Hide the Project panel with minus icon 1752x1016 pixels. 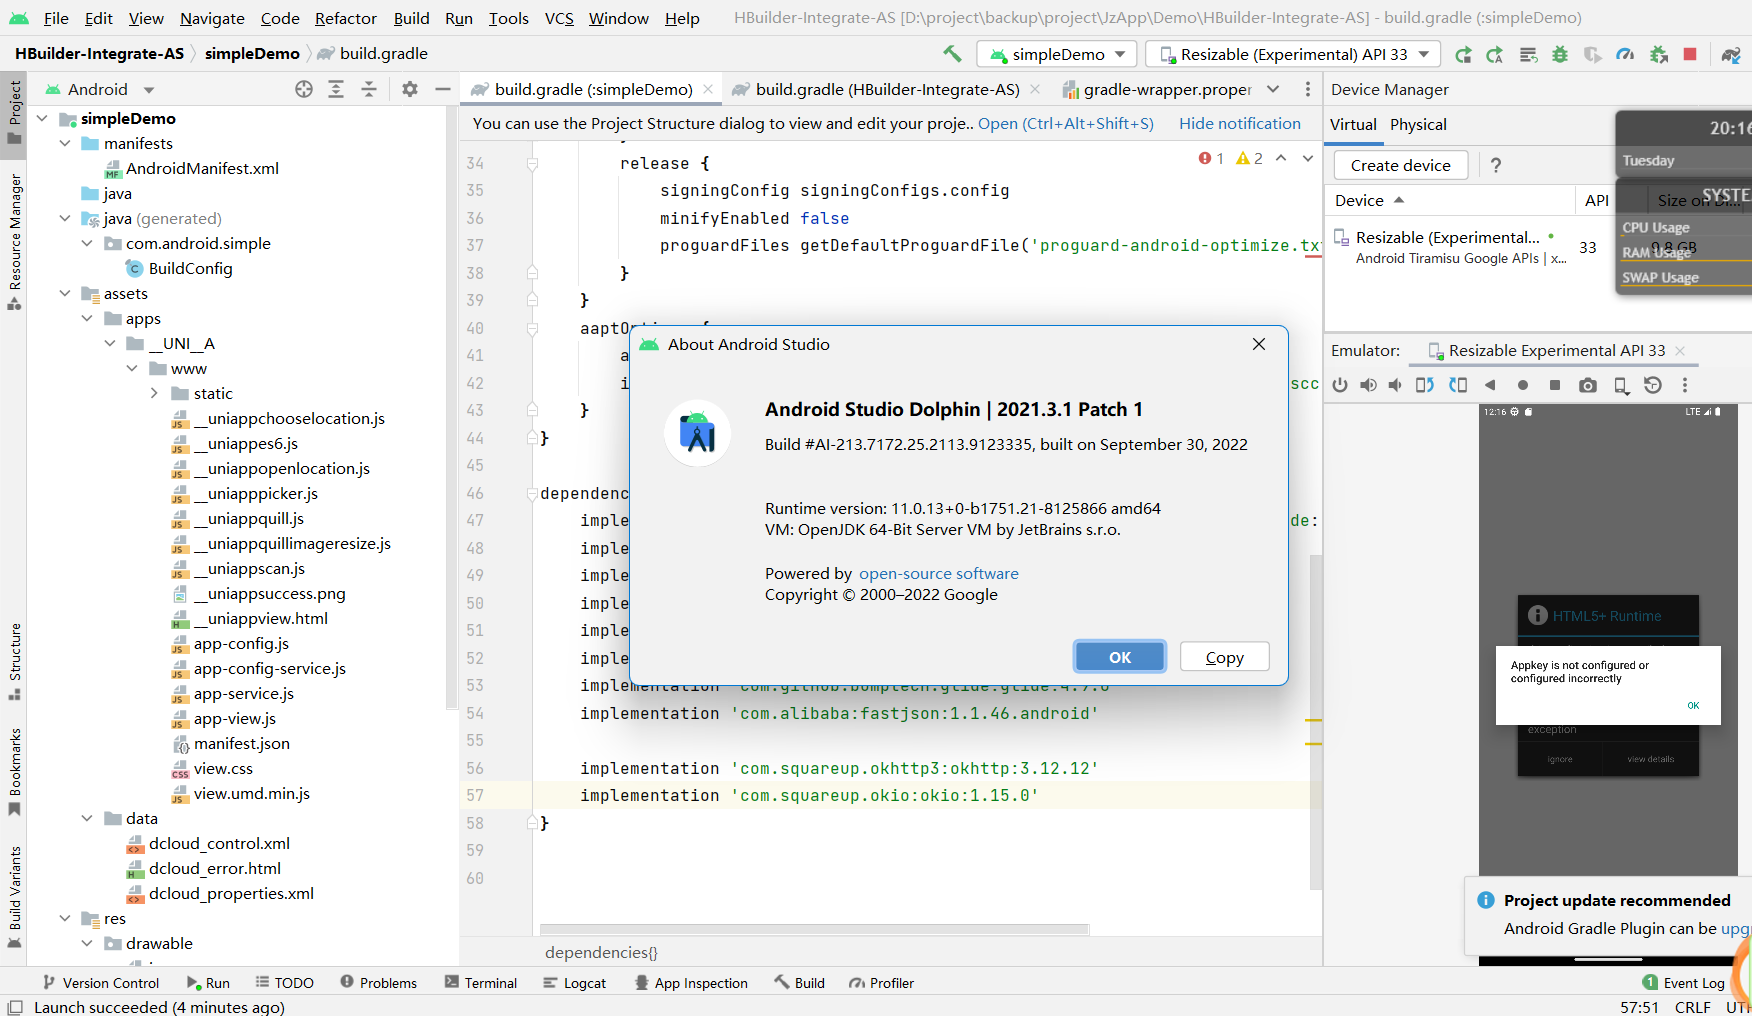point(443,89)
